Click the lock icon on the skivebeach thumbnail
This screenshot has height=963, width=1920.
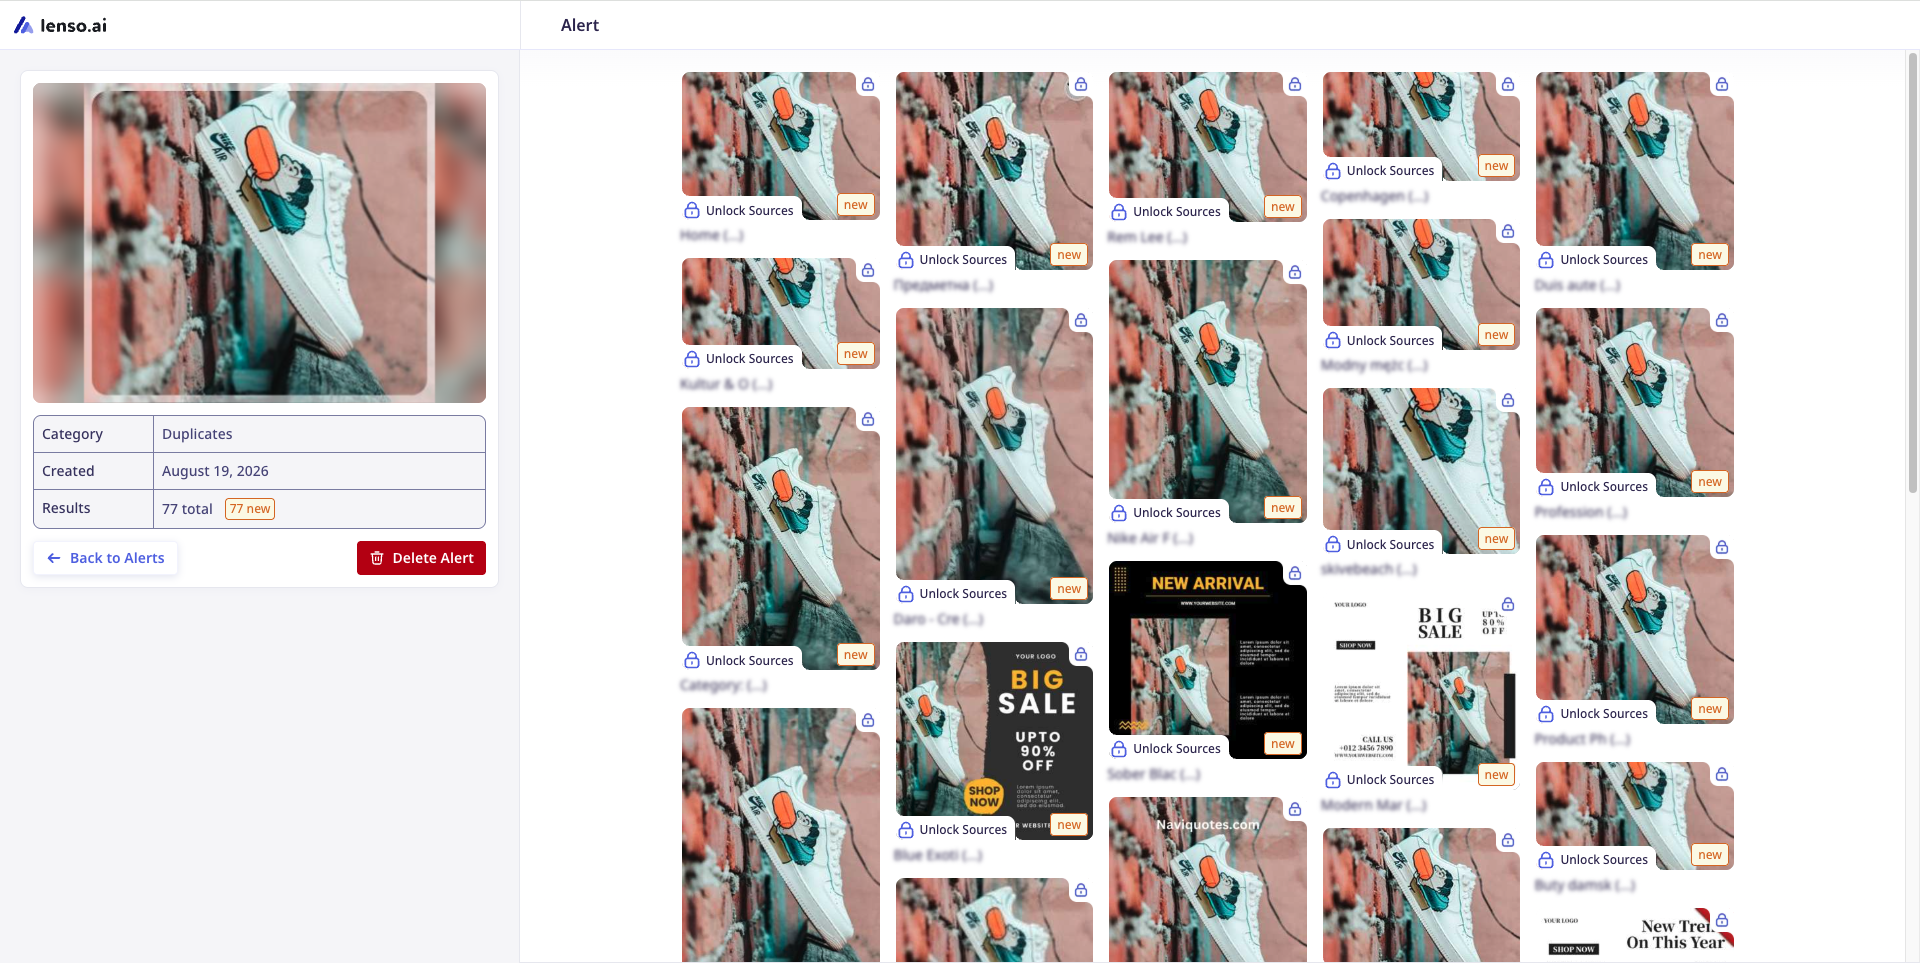pyautogui.click(x=1508, y=400)
